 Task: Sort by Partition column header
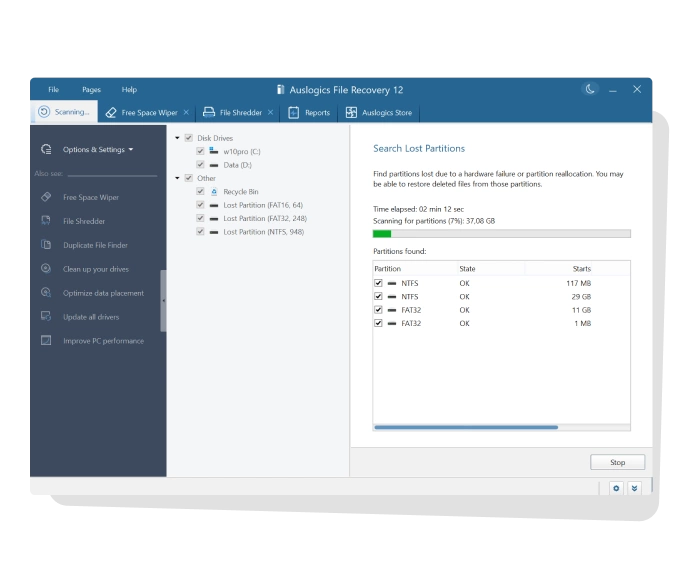(416, 268)
